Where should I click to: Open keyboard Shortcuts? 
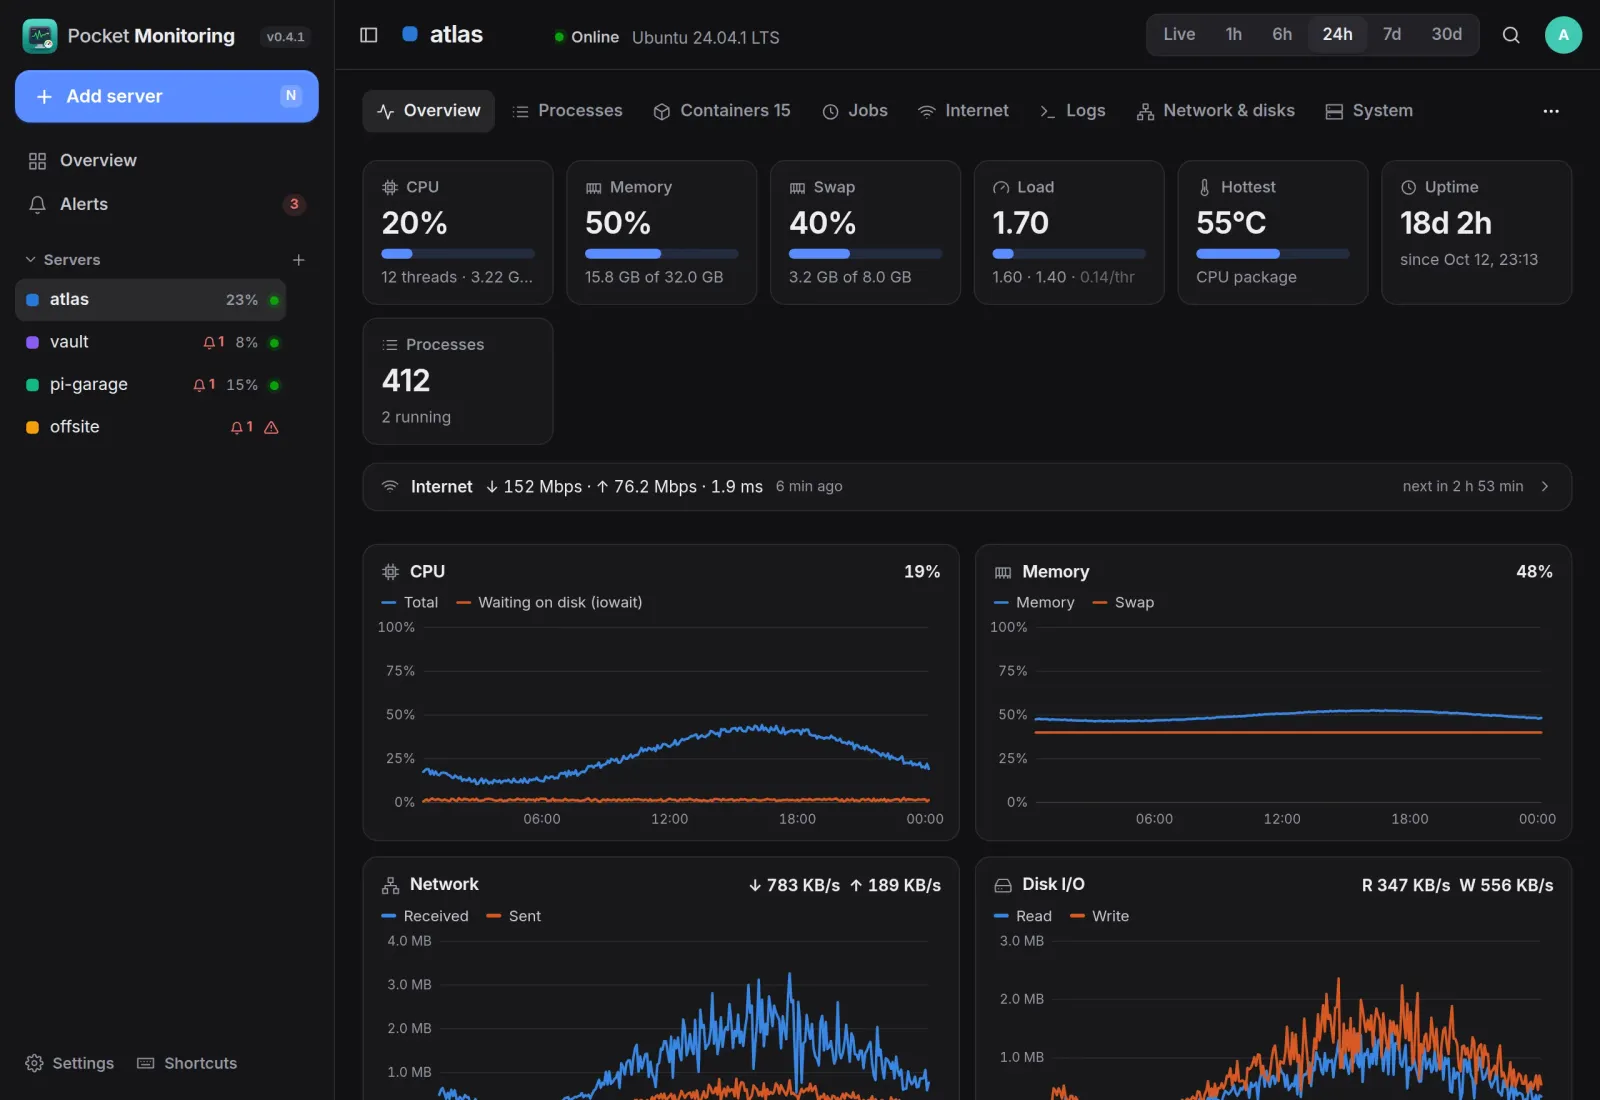(x=187, y=1063)
